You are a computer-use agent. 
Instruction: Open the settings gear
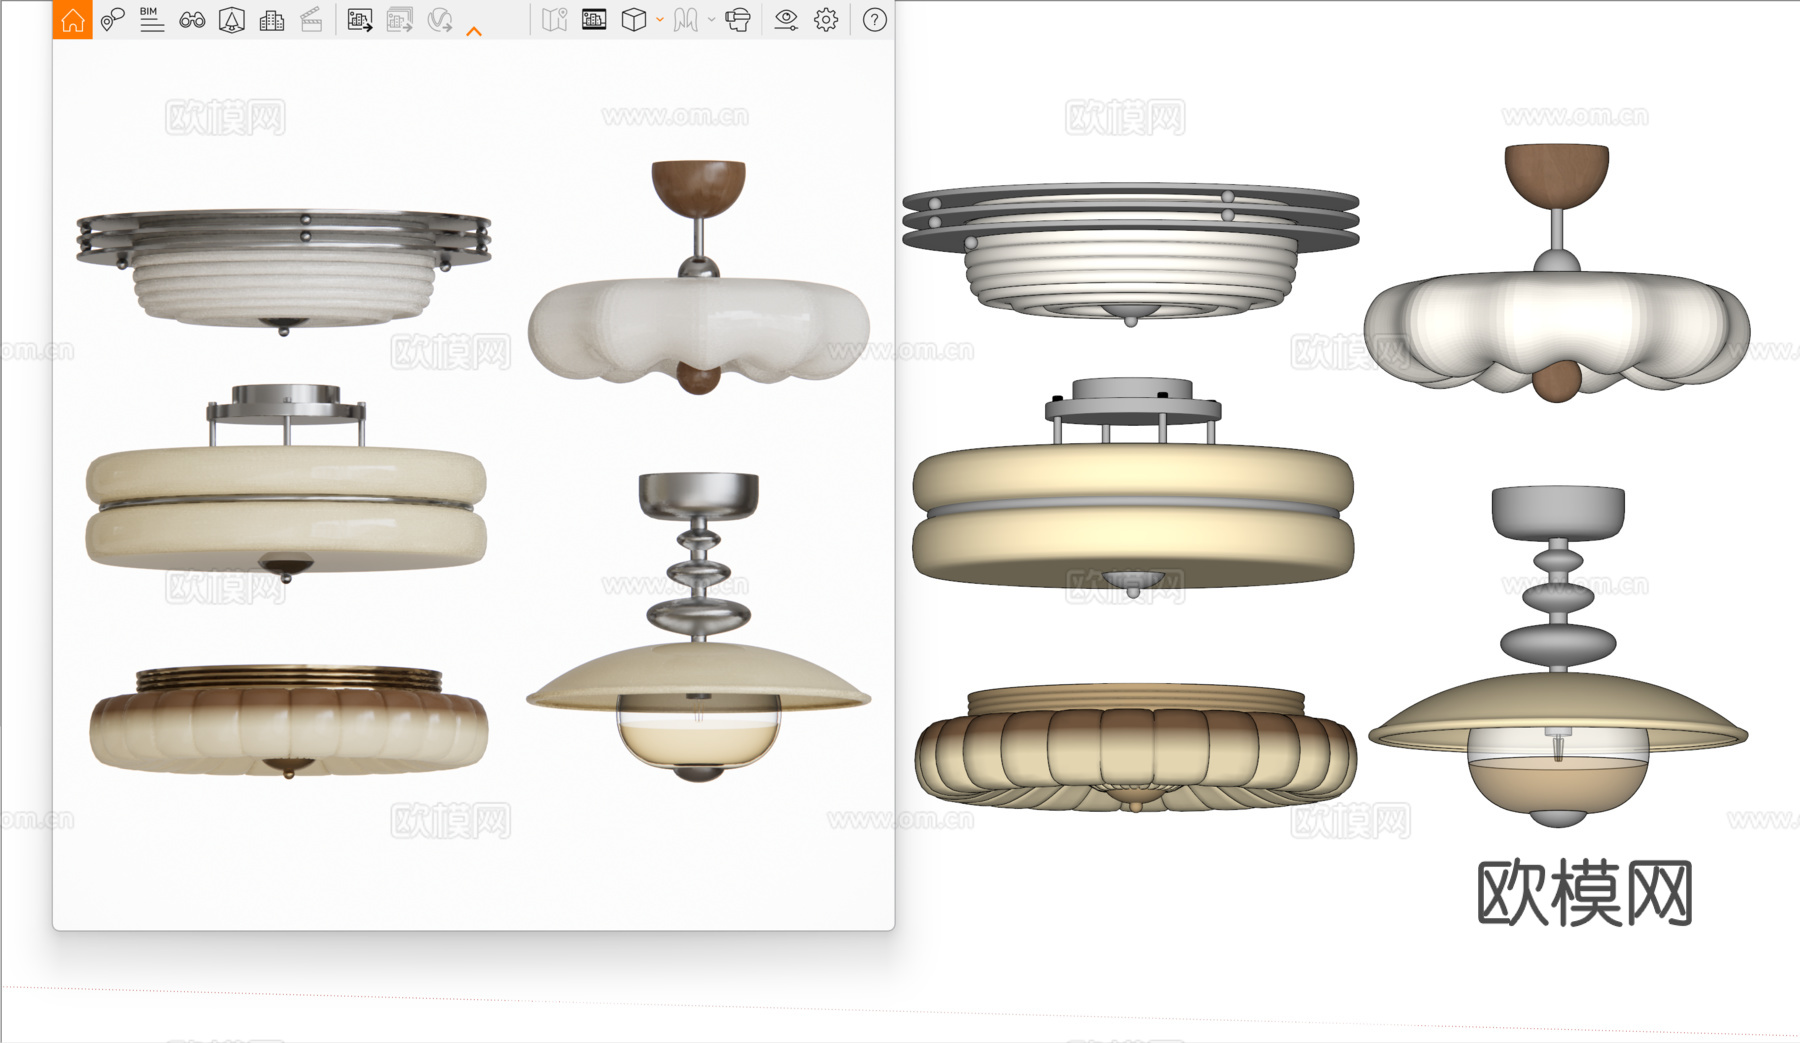826,20
